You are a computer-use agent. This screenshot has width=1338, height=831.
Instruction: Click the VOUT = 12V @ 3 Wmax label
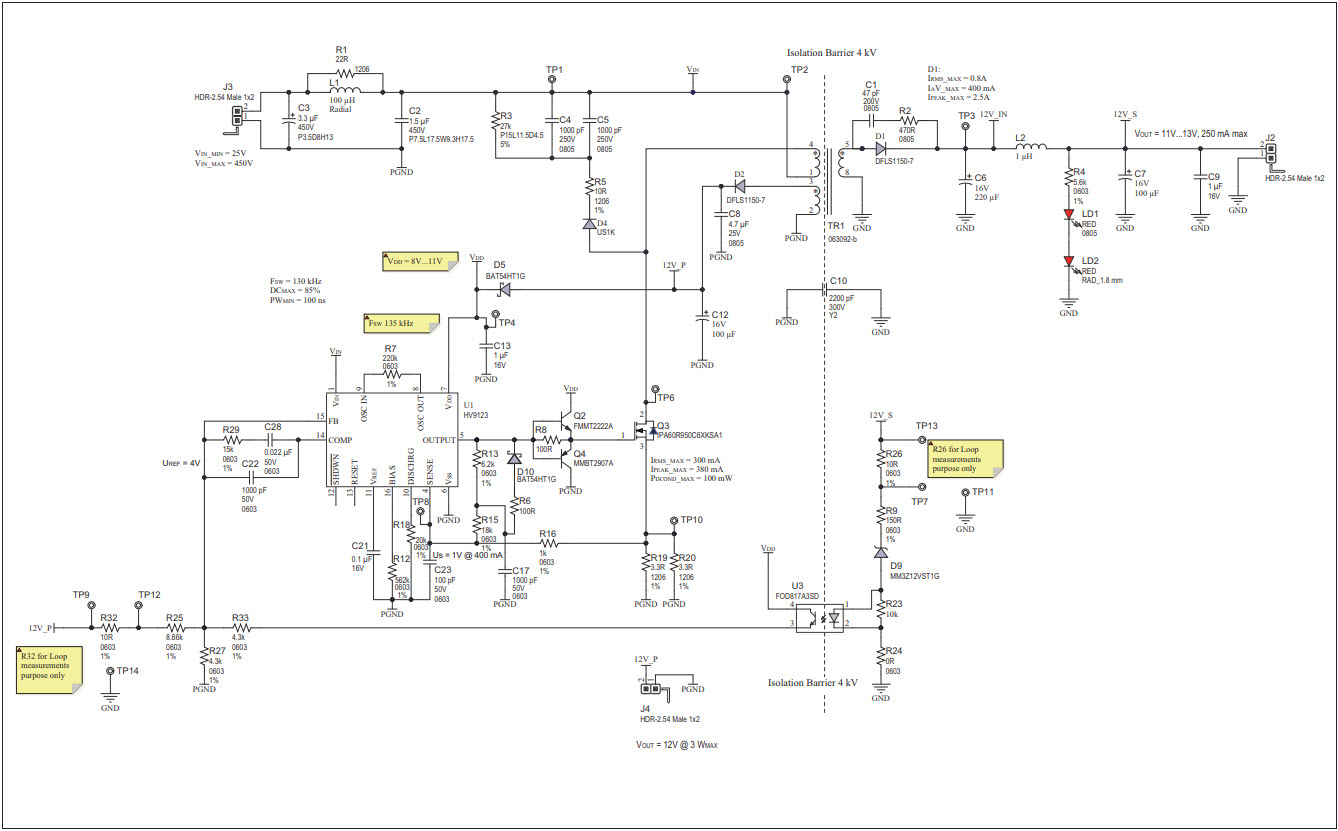pos(677,744)
